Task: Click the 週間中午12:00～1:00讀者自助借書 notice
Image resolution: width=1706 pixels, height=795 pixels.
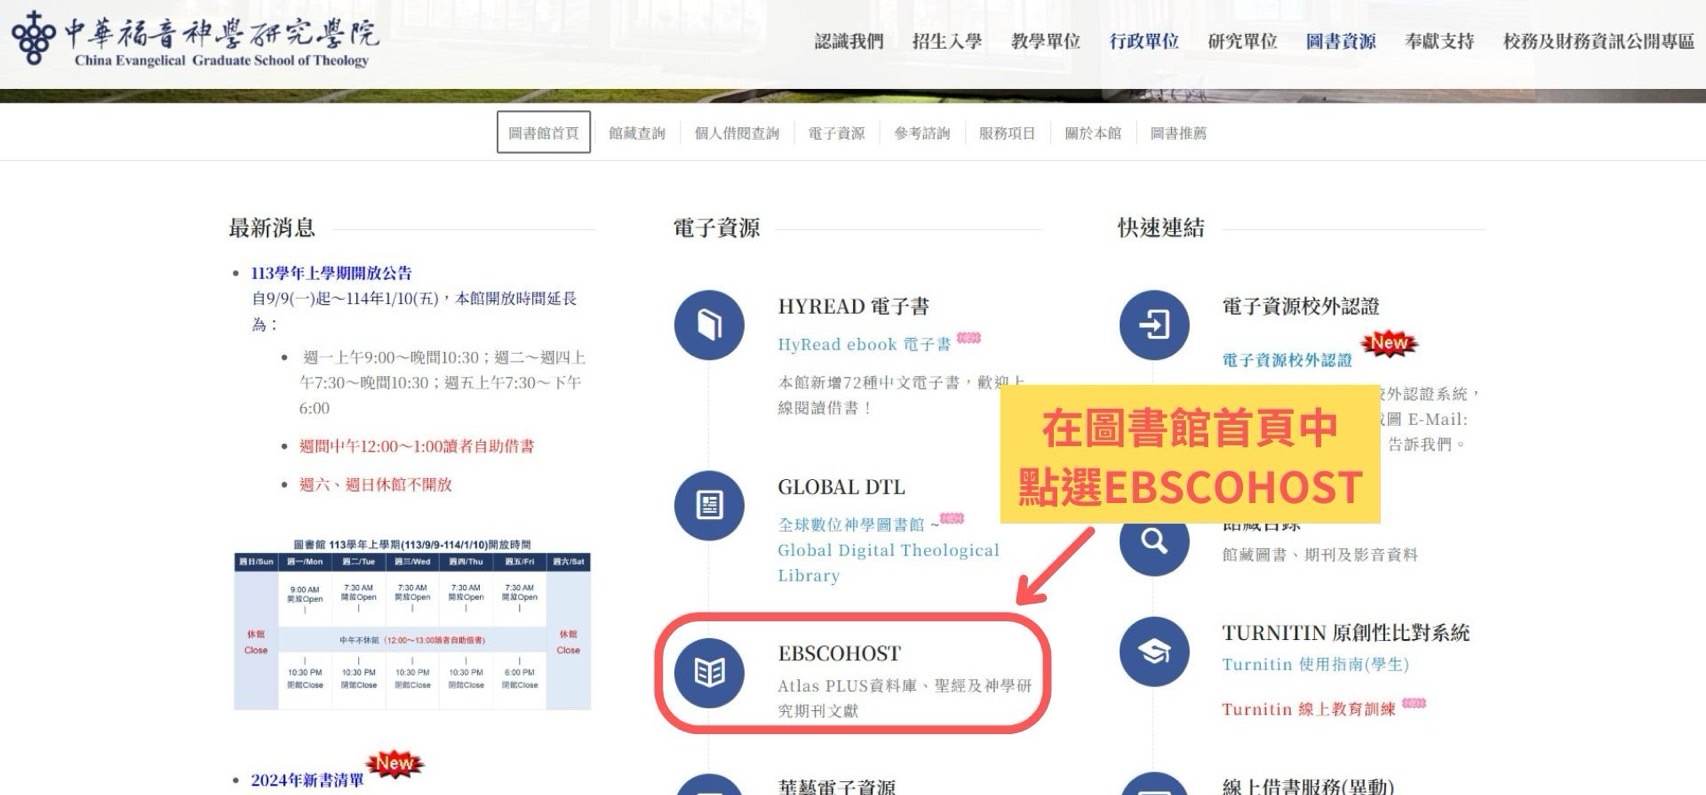Action: tap(416, 446)
